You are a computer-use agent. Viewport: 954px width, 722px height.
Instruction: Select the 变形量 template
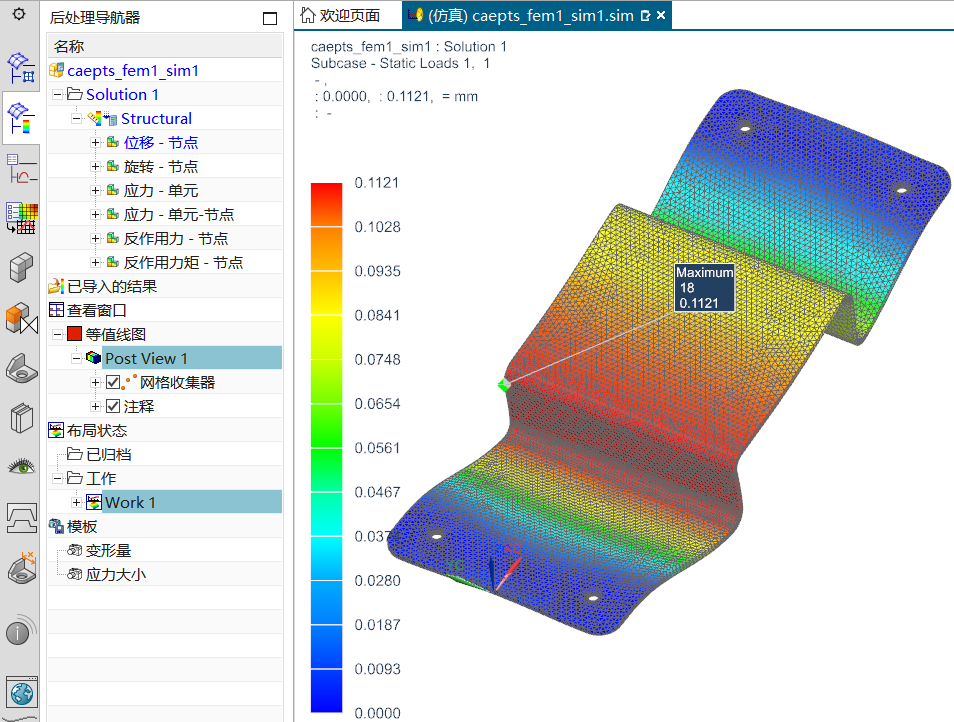[165, 550]
